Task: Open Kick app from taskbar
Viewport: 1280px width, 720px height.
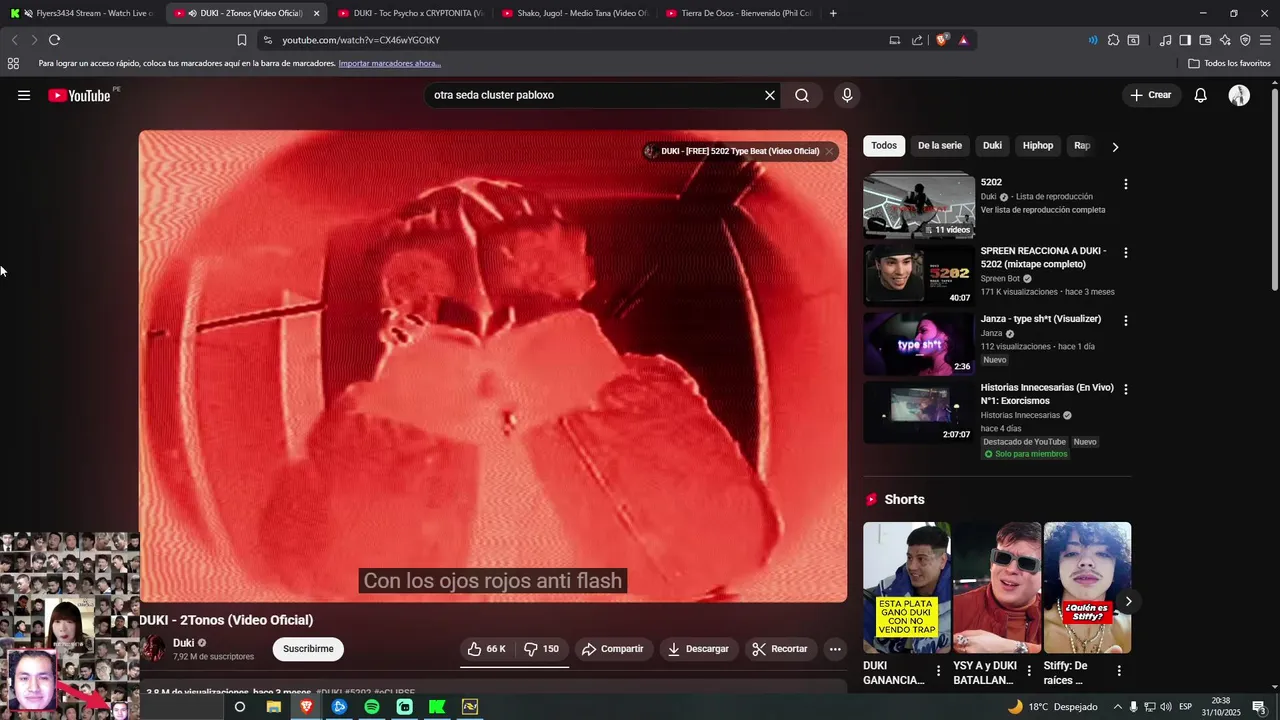Action: pos(437,707)
